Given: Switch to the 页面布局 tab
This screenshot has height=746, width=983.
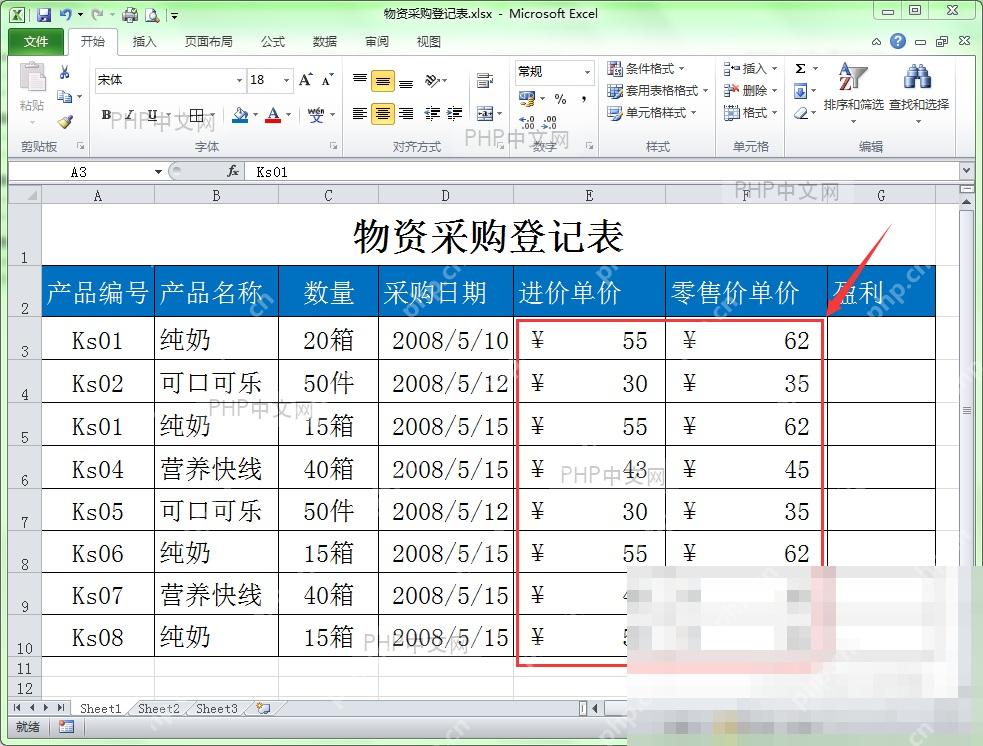Looking at the screenshot, I should point(208,41).
